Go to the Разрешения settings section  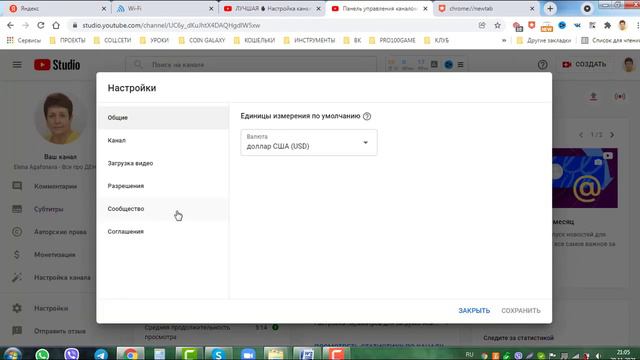pos(163,186)
